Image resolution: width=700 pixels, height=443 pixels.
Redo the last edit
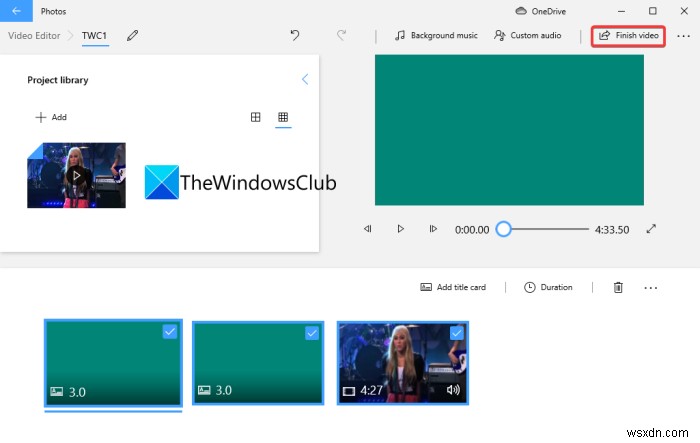coord(342,35)
